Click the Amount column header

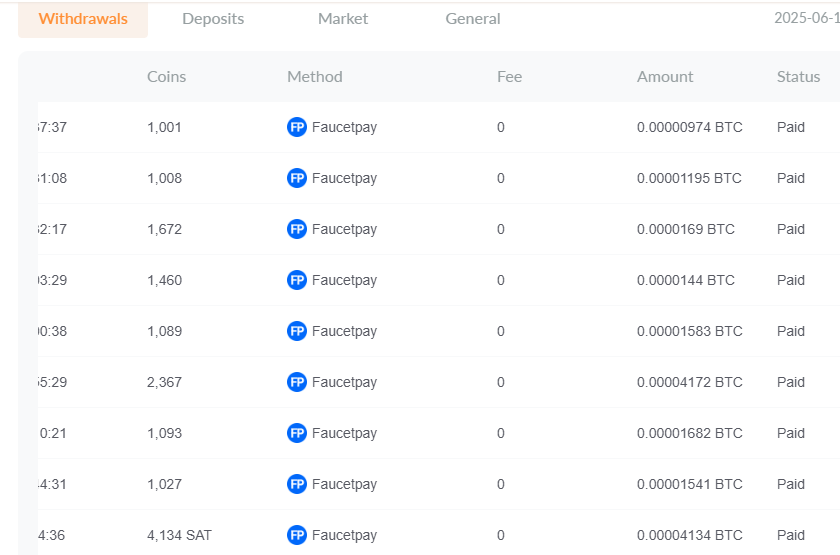(x=665, y=77)
